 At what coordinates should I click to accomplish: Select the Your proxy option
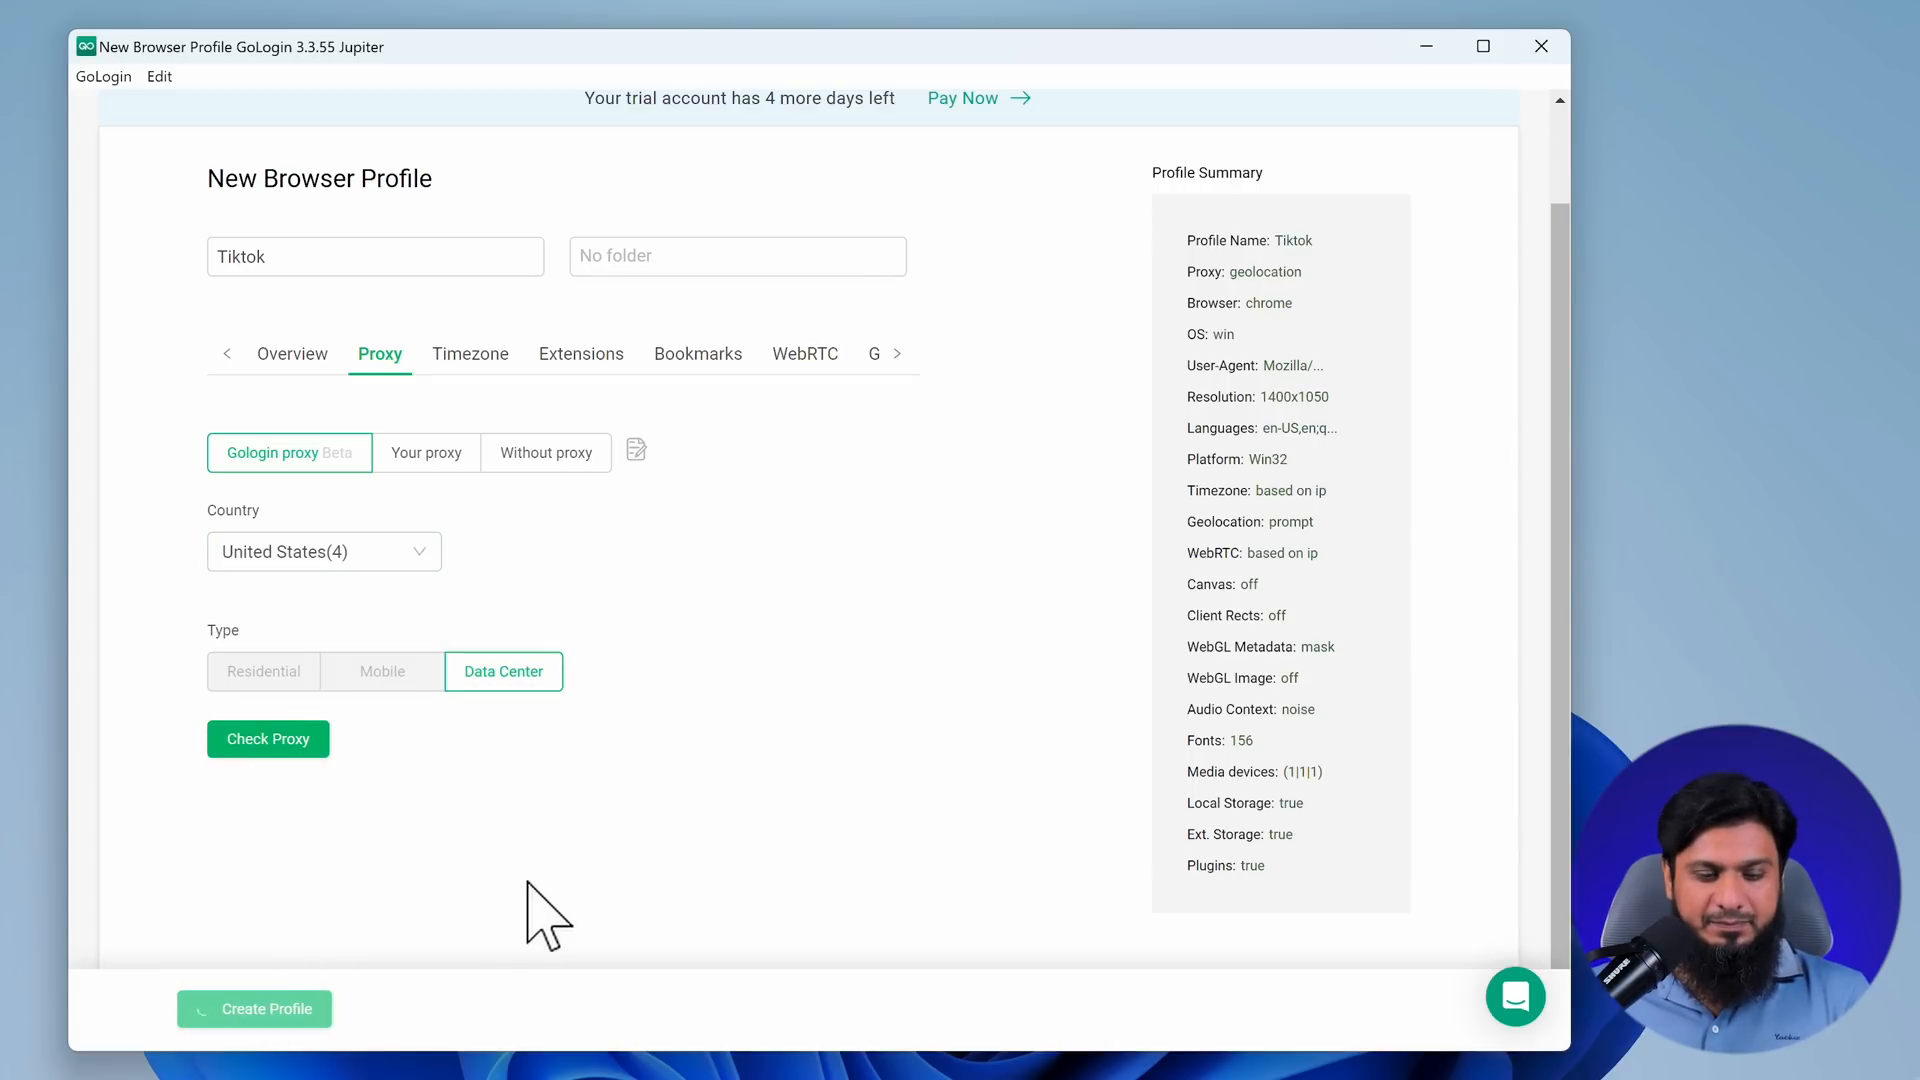(426, 452)
